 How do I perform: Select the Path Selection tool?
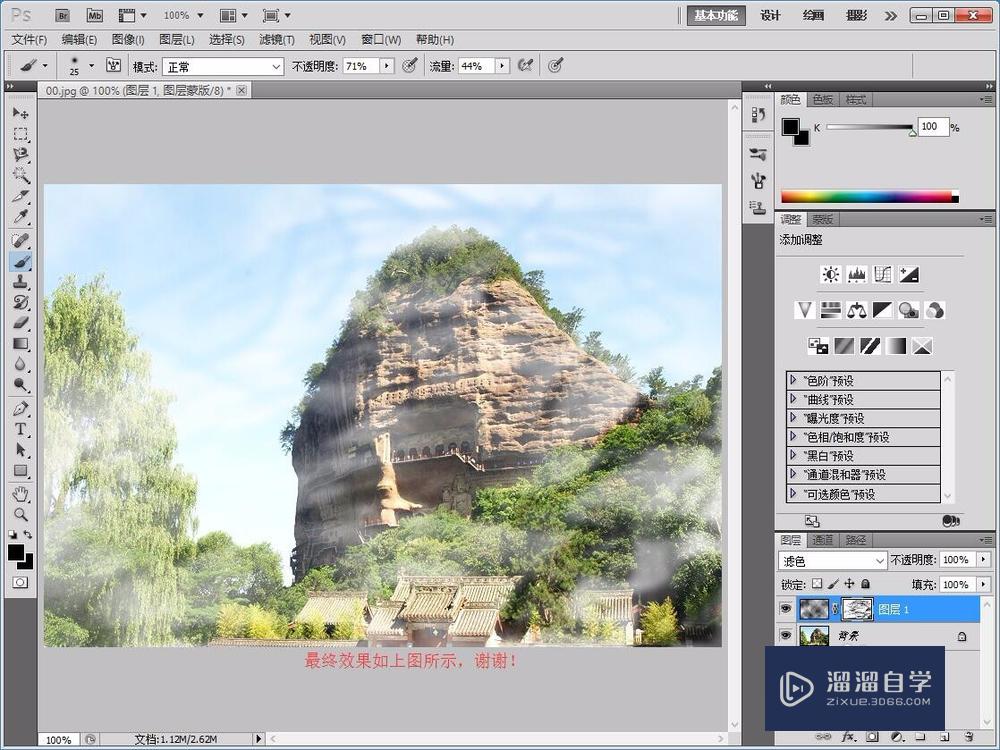[20, 450]
